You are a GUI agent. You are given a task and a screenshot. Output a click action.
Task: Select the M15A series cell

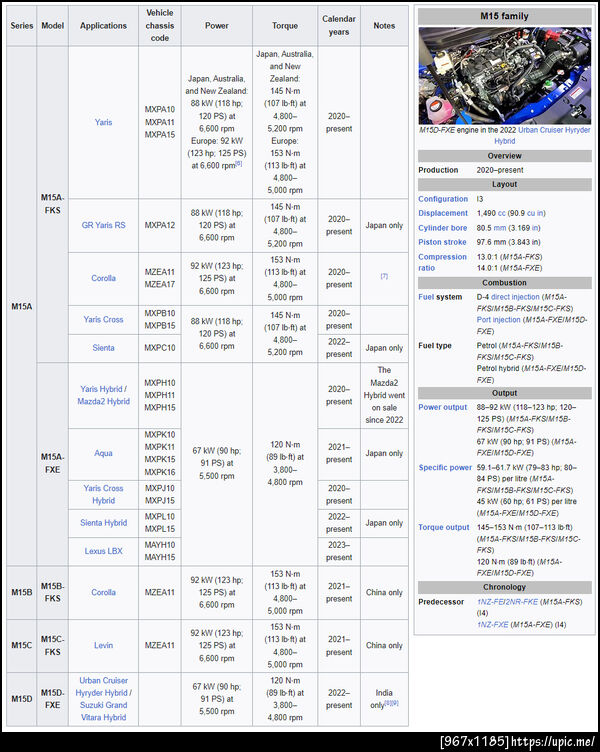(x=22, y=306)
